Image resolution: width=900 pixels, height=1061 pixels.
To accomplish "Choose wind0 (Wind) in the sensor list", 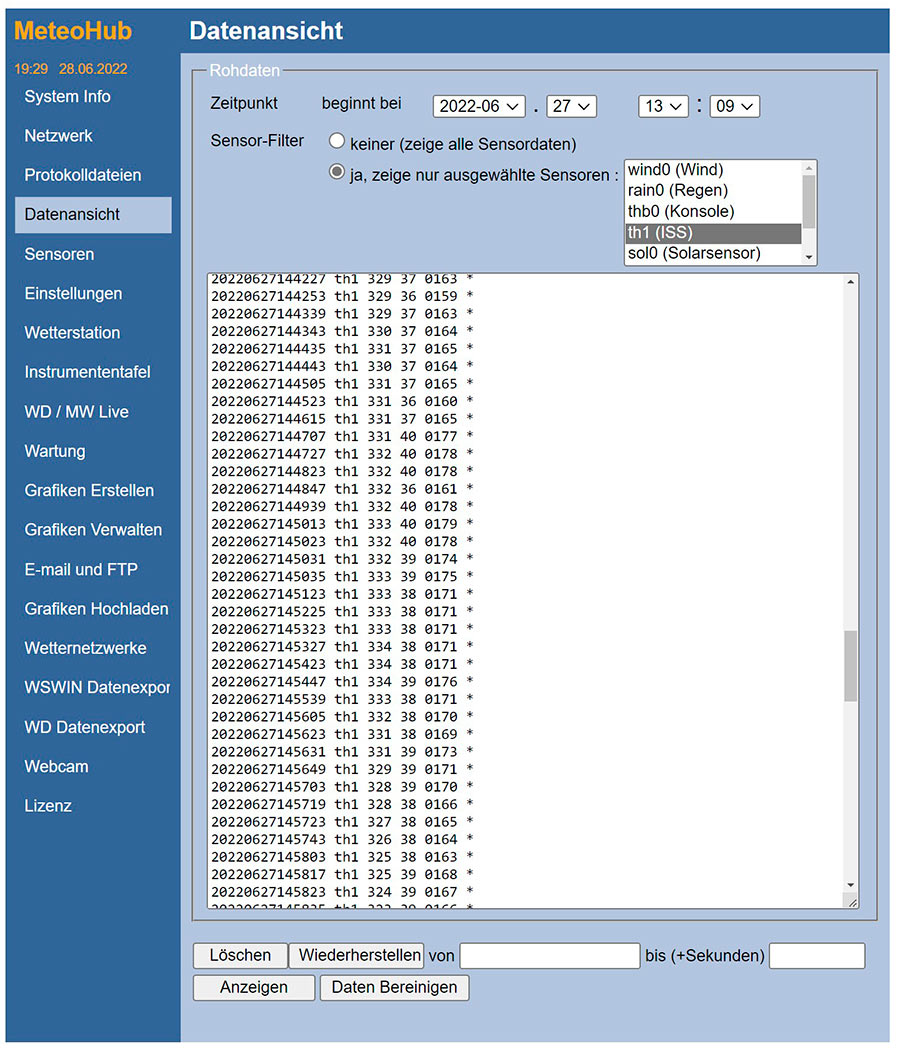I will (675, 170).
